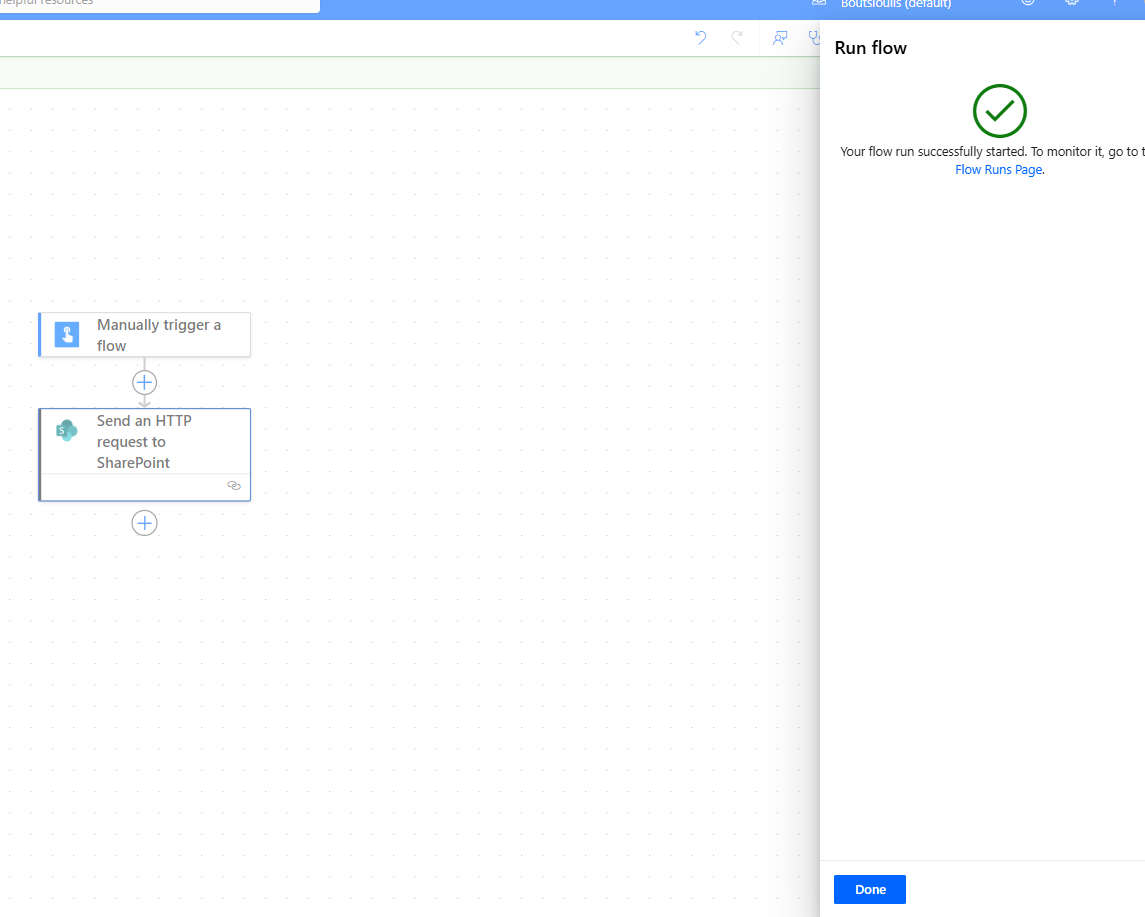The height and width of the screenshot is (917, 1145).
Task: Select the Send an HTTP request to SharePoint card
Action: pyautogui.click(x=144, y=442)
